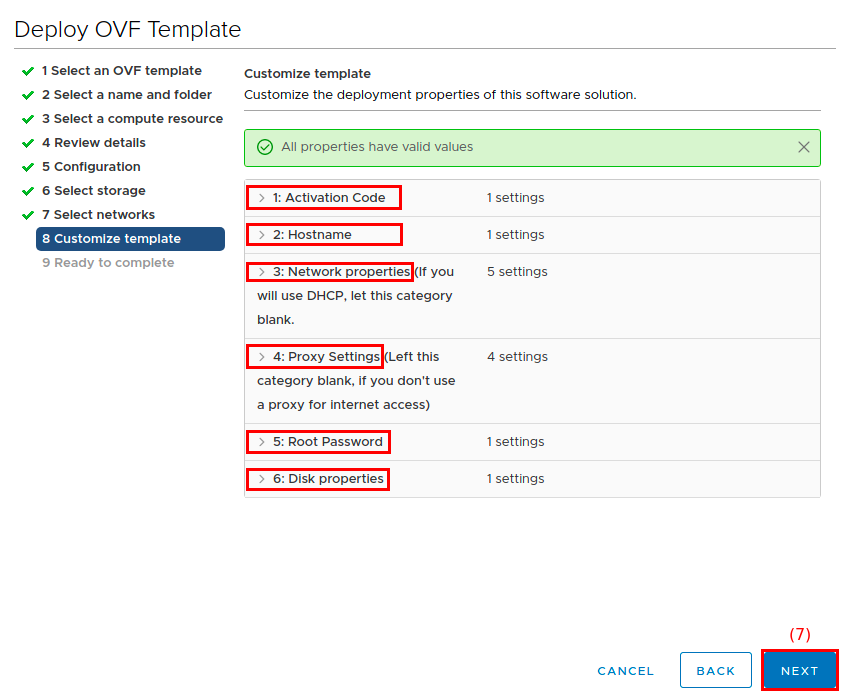Dismiss the valid values notification
Screen dimensions: 853x697
(x=804, y=146)
